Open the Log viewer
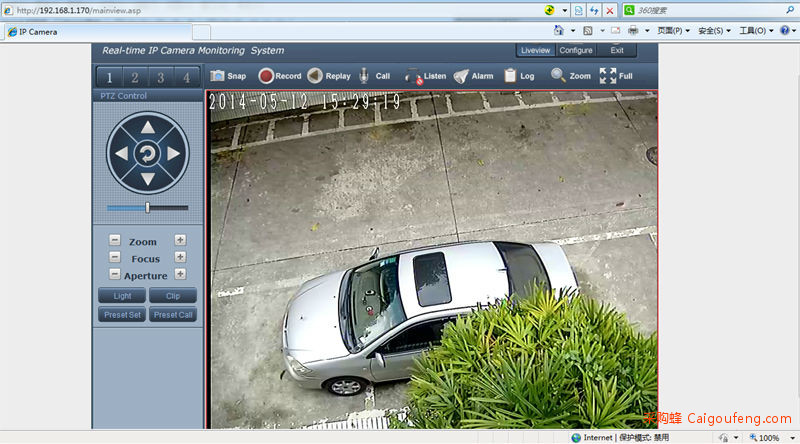Viewport: 800px width, 444px height. click(519, 76)
